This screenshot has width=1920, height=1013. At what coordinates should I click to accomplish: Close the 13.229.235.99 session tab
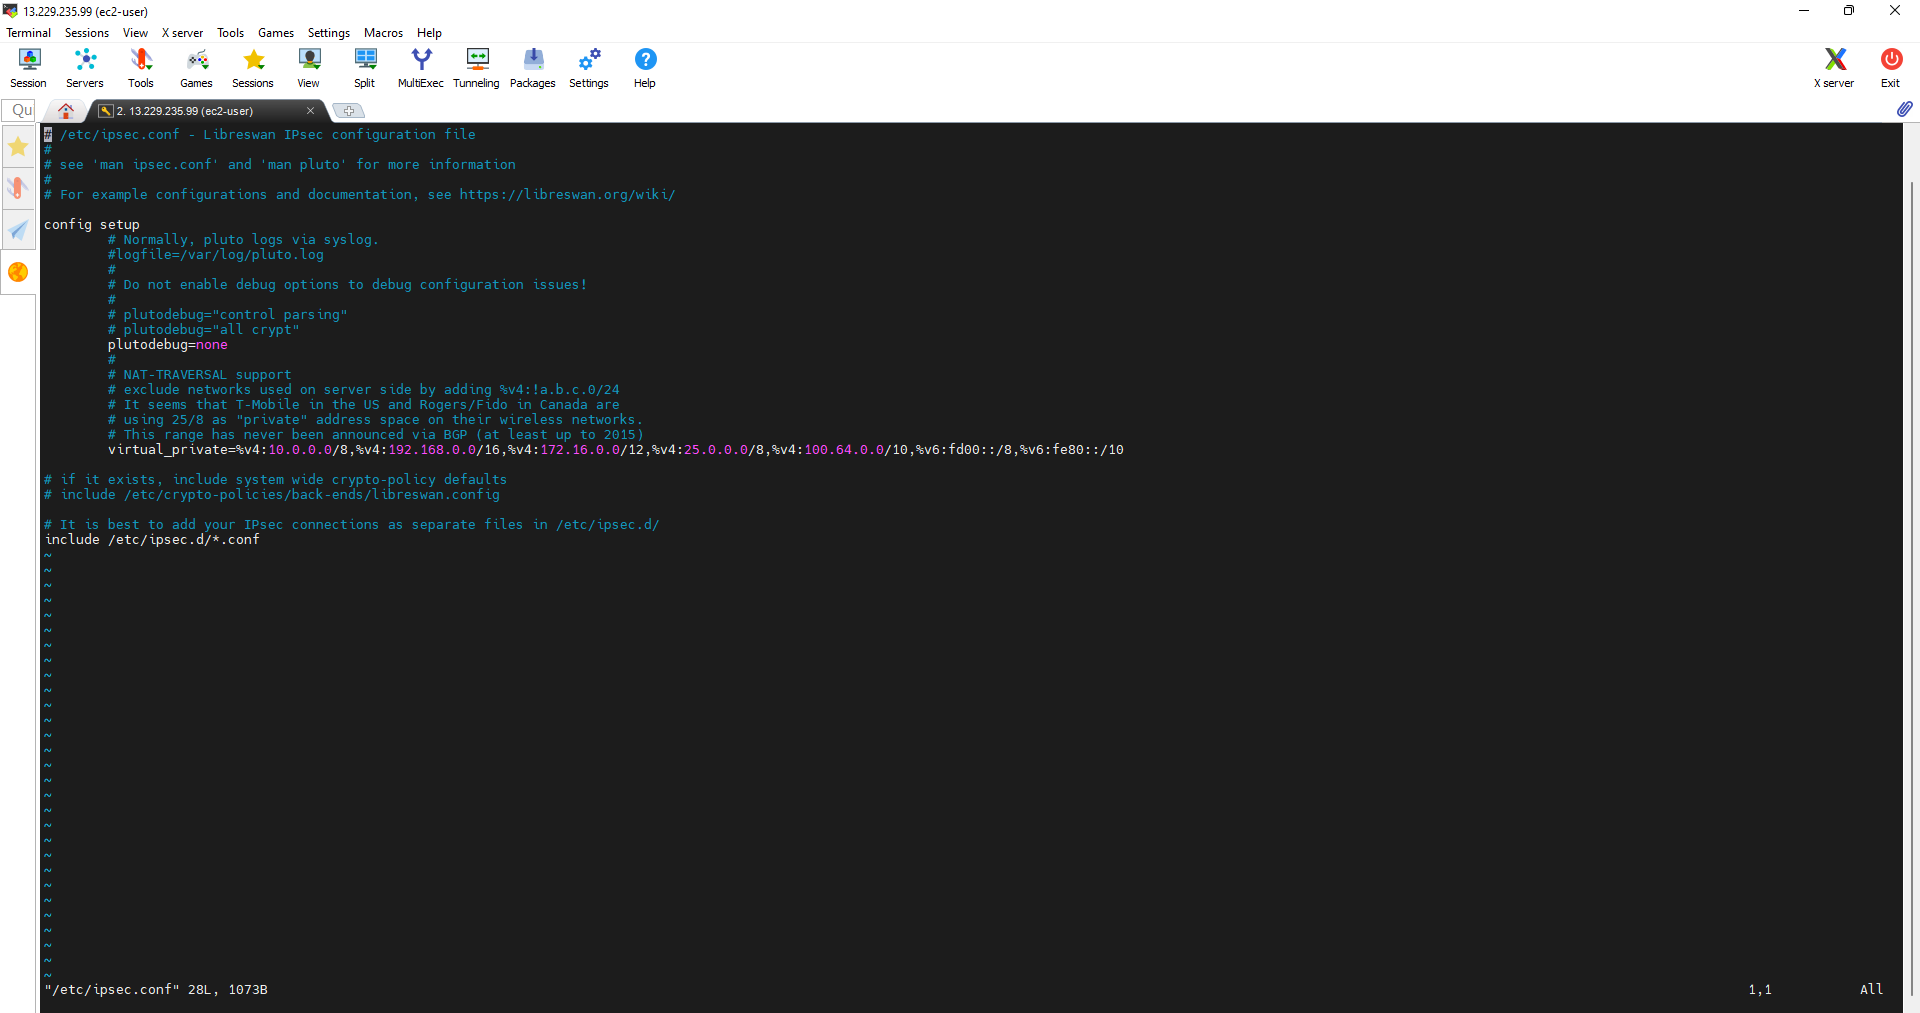pos(310,111)
